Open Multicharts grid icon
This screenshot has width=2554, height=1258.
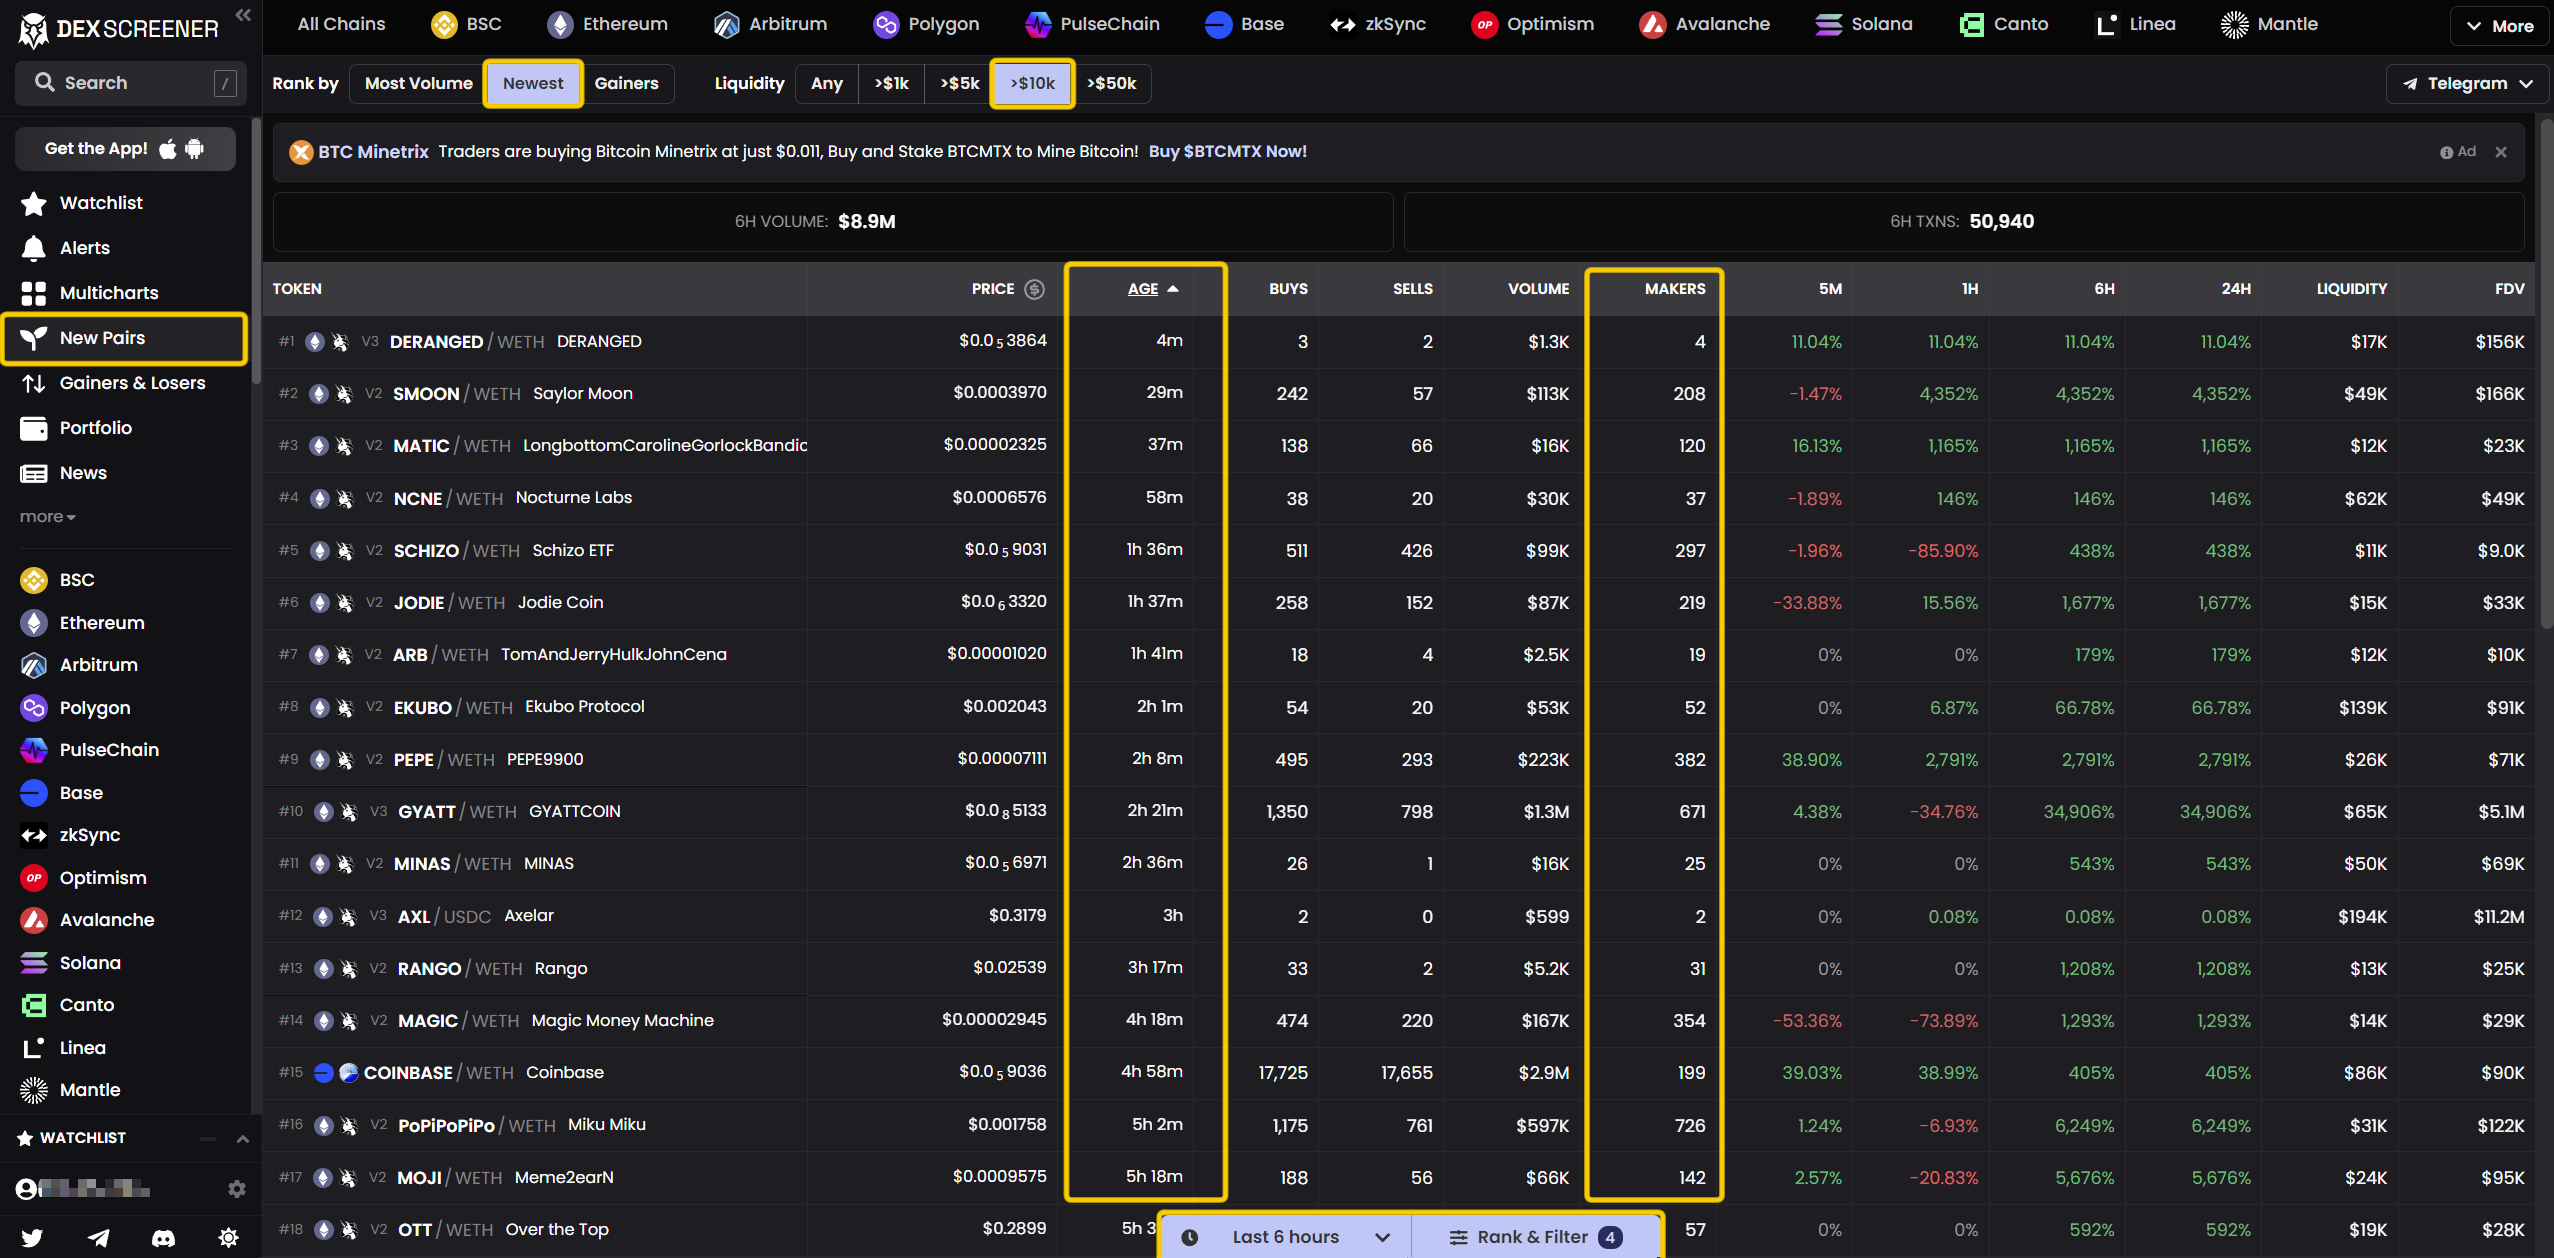33,293
